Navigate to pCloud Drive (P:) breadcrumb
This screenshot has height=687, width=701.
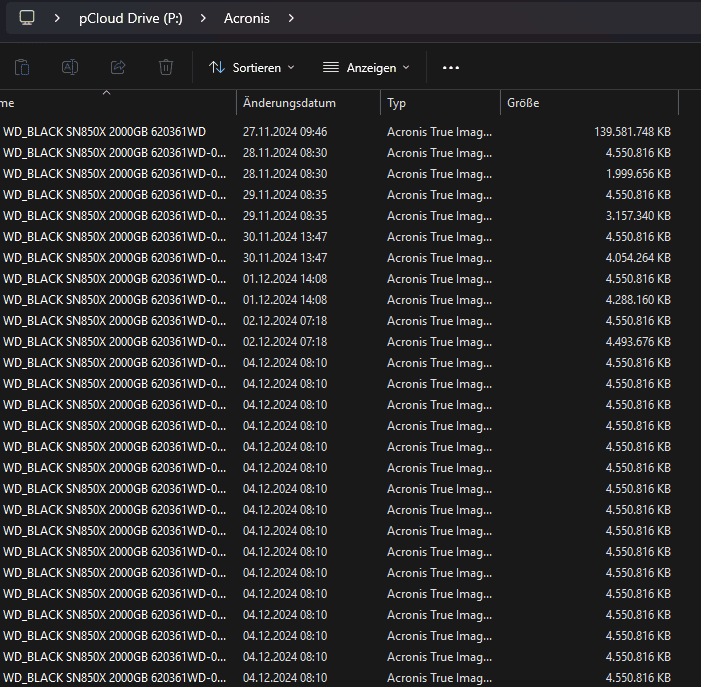pyautogui.click(x=131, y=18)
